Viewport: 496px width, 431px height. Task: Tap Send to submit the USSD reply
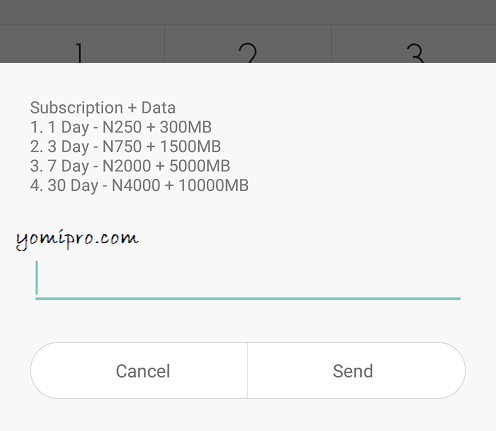[x=357, y=370]
